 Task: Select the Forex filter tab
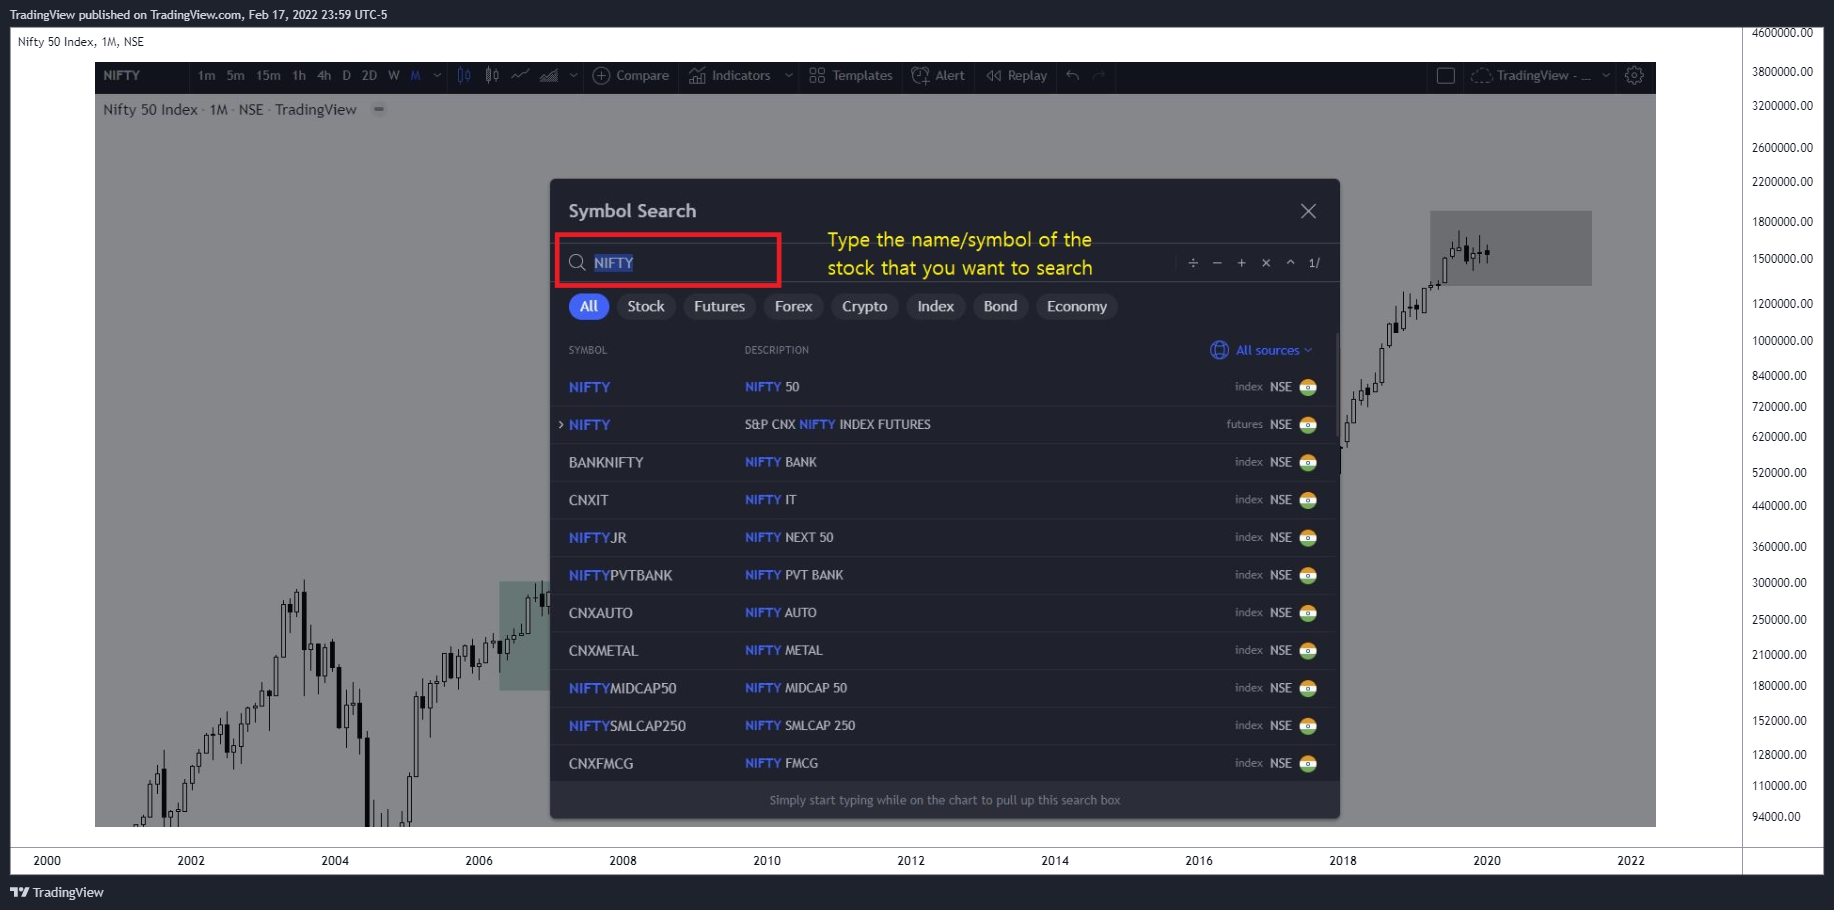pos(793,306)
